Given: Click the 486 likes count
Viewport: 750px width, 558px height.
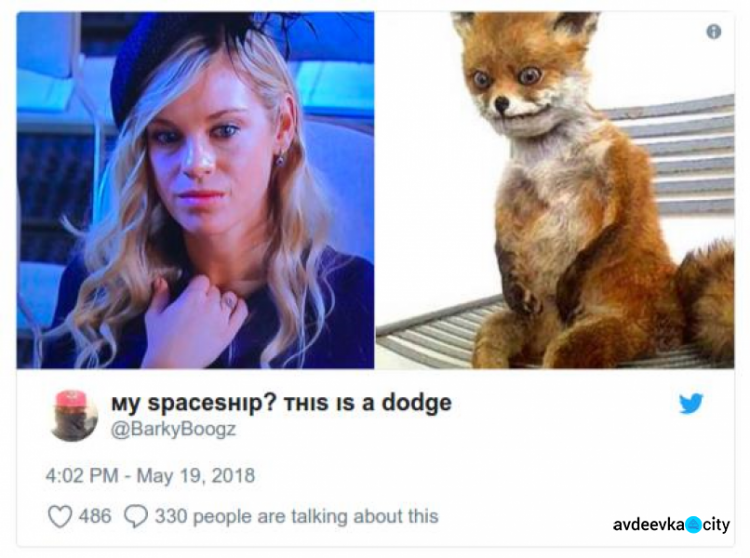Looking at the screenshot, I should (95, 516).
